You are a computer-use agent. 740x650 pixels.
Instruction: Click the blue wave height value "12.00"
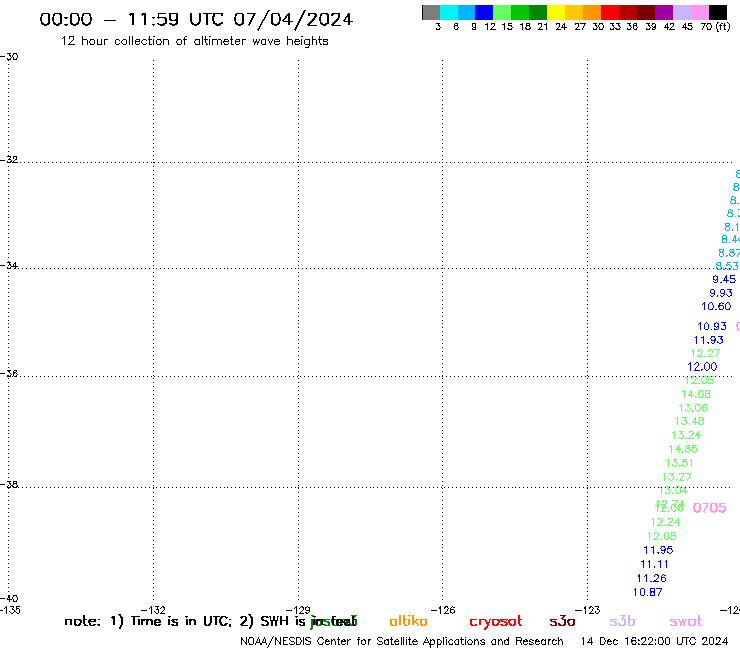[702, 367]
